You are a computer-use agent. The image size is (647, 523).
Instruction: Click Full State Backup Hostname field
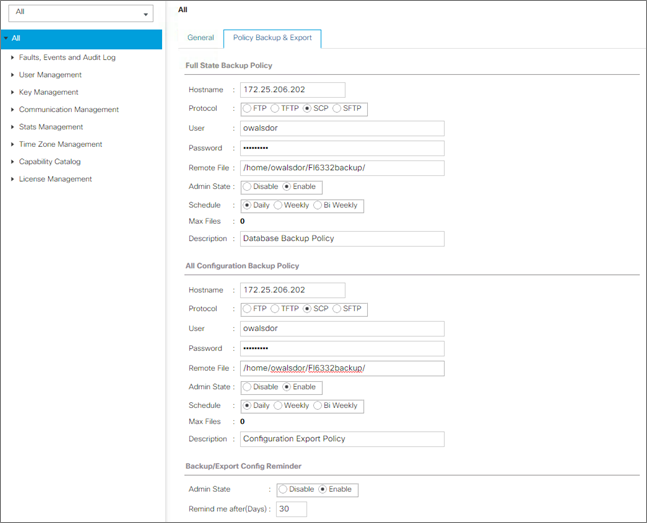pyautogui.click(x=293, y=90)
